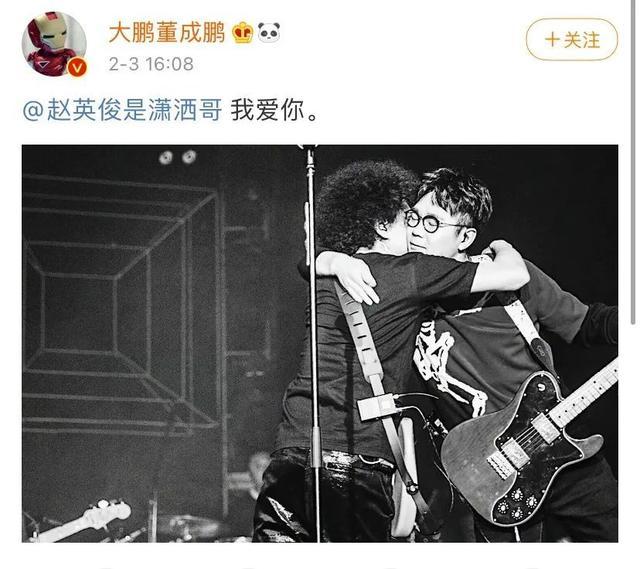Follow the user with +关注 button
Image resolution: width=640 pixels, height=569 pixels.
pos(572,40)
